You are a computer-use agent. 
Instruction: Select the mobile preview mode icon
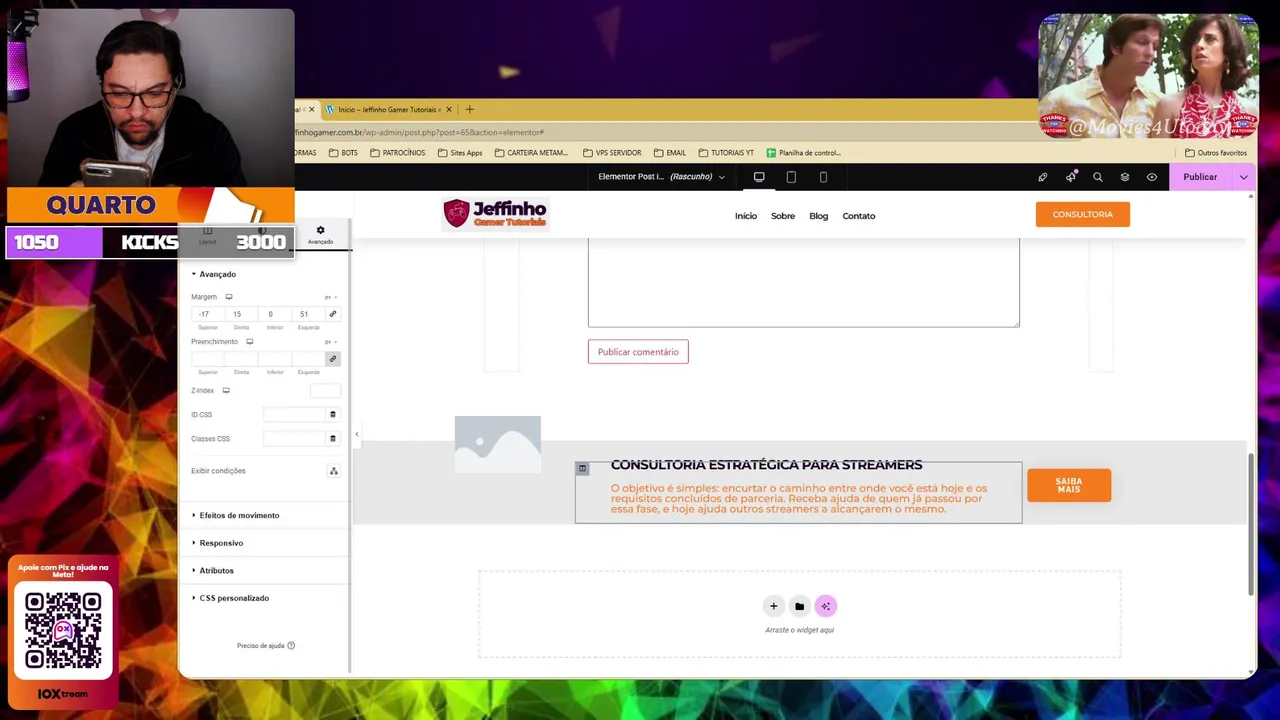(823, 177)
